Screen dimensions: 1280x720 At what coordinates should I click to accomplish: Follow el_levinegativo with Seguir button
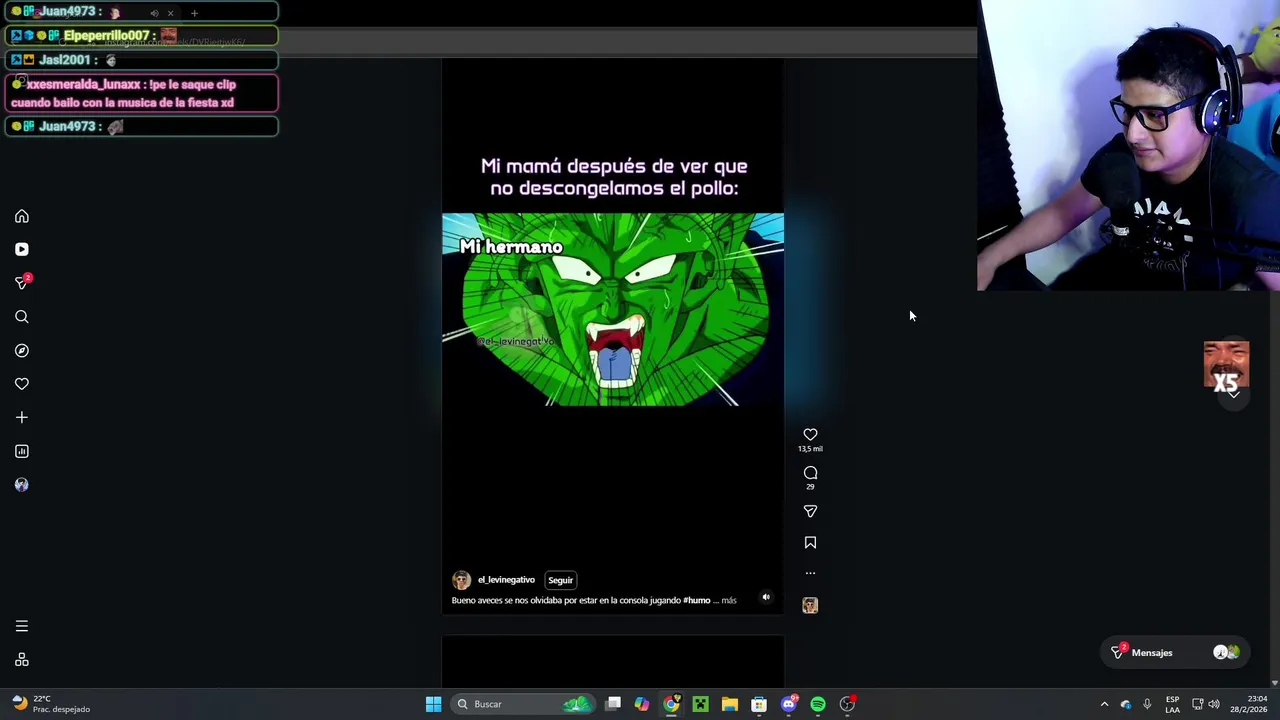[x=560, y=580]
